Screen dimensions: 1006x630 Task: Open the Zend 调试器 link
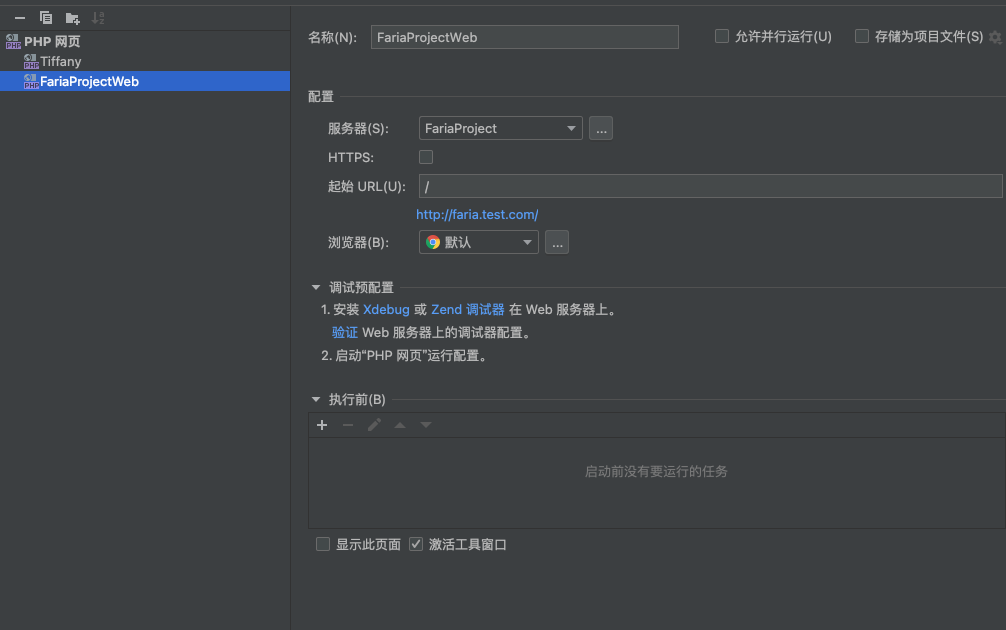[468, 310]
